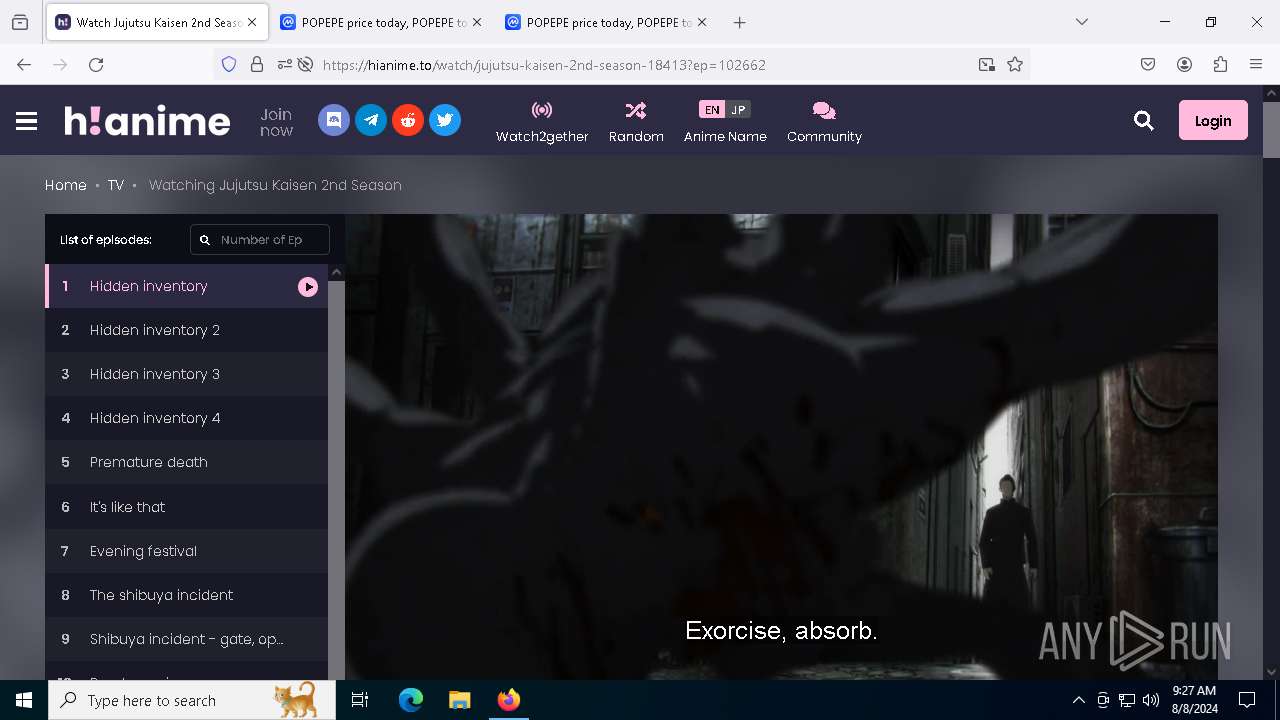Show hidden system tray icons
Image resolution: width=1280 pixels, height=720 pixels.
(x=1078, y=700)
